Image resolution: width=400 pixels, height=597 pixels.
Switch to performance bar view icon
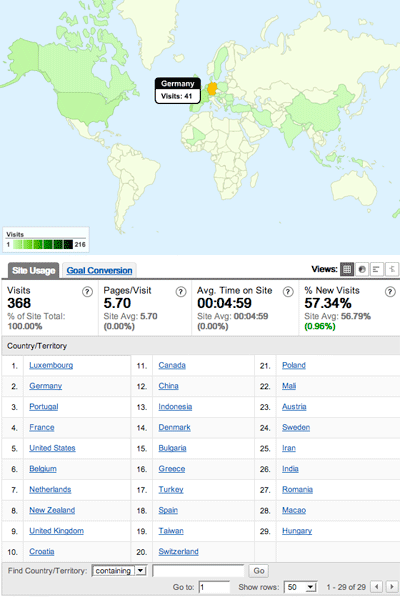[377, 269]
